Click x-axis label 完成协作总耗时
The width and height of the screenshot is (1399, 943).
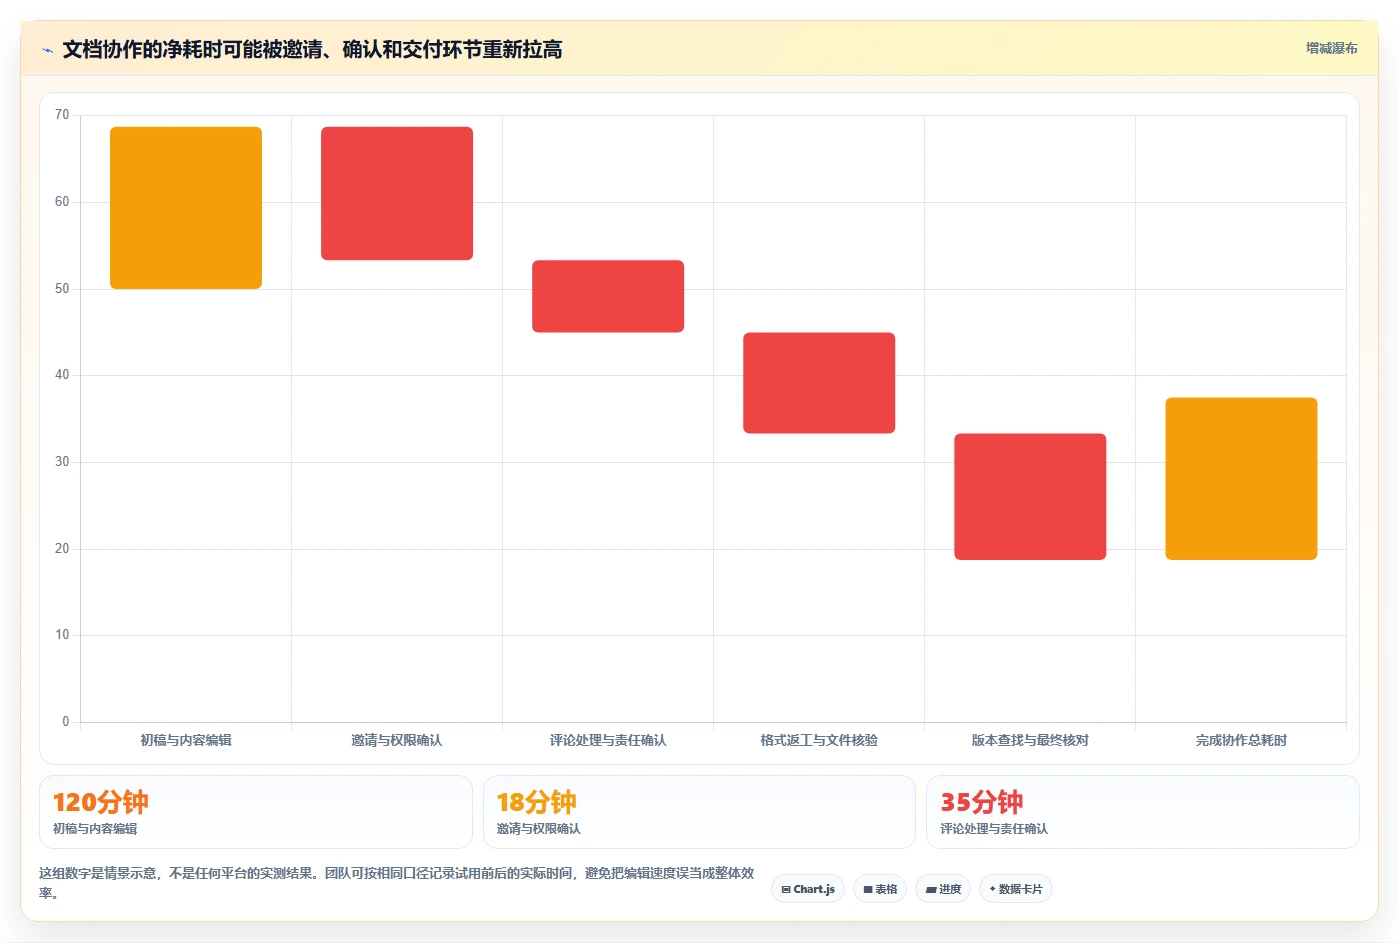(x=1241, y=740)
